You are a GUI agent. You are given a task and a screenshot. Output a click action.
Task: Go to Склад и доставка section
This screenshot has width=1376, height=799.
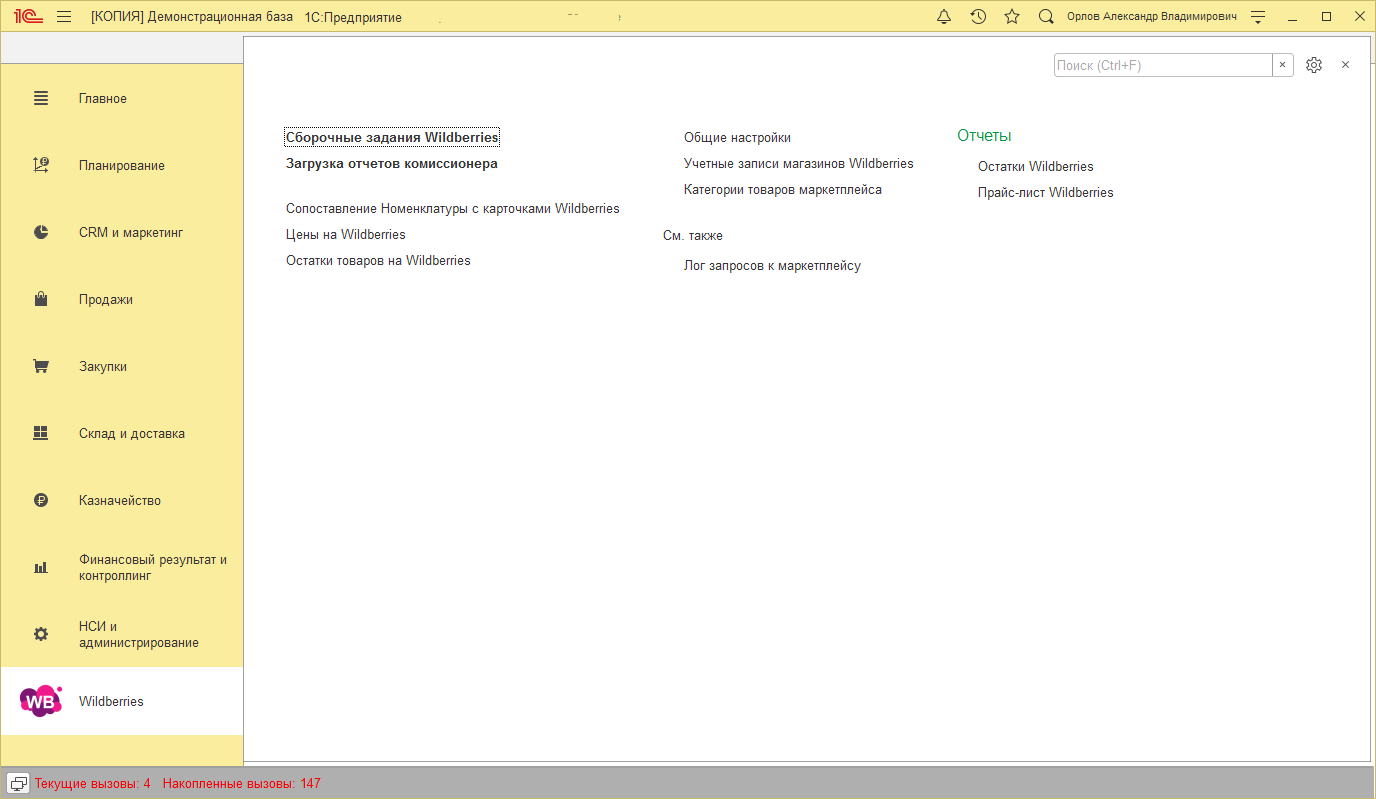[x=131, y=434]
